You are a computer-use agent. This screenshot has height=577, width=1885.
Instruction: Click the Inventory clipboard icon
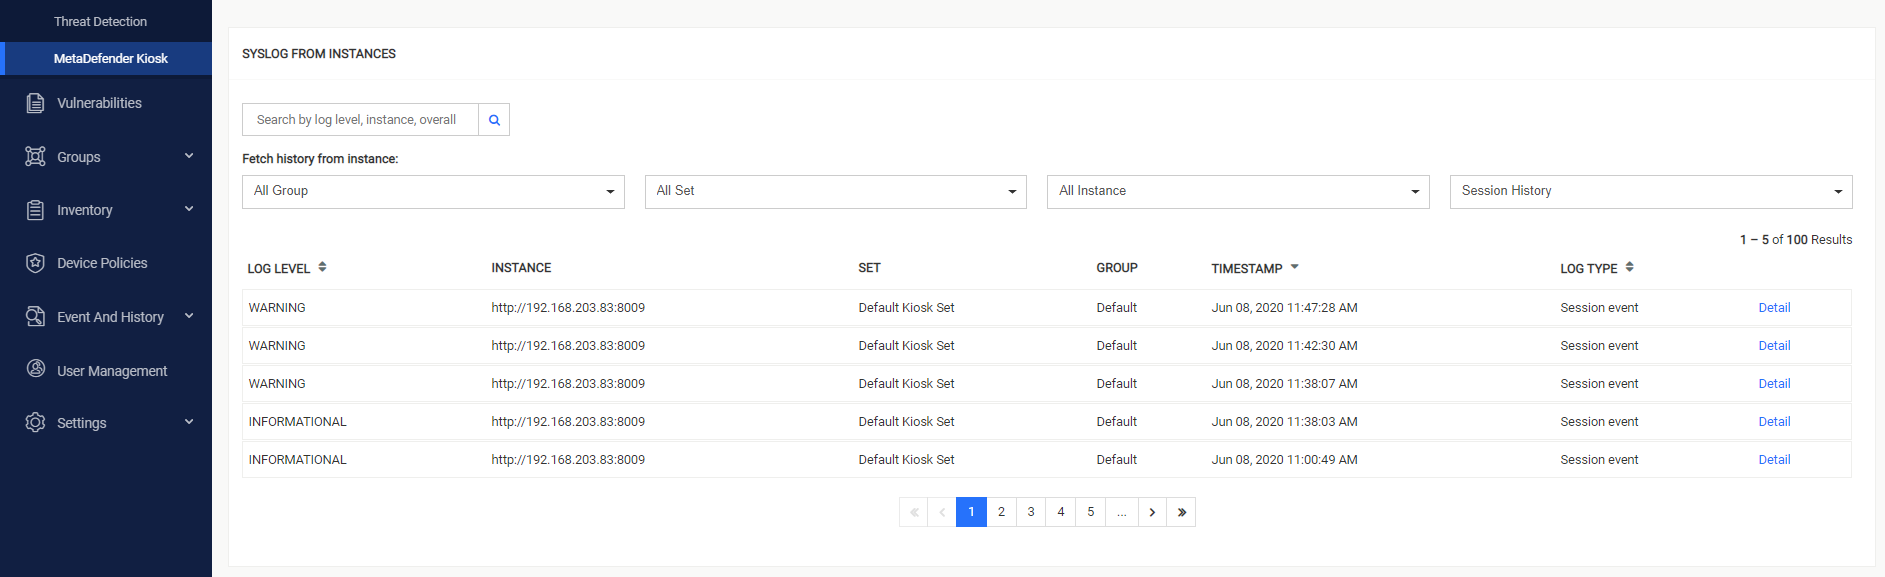point(35,210)
